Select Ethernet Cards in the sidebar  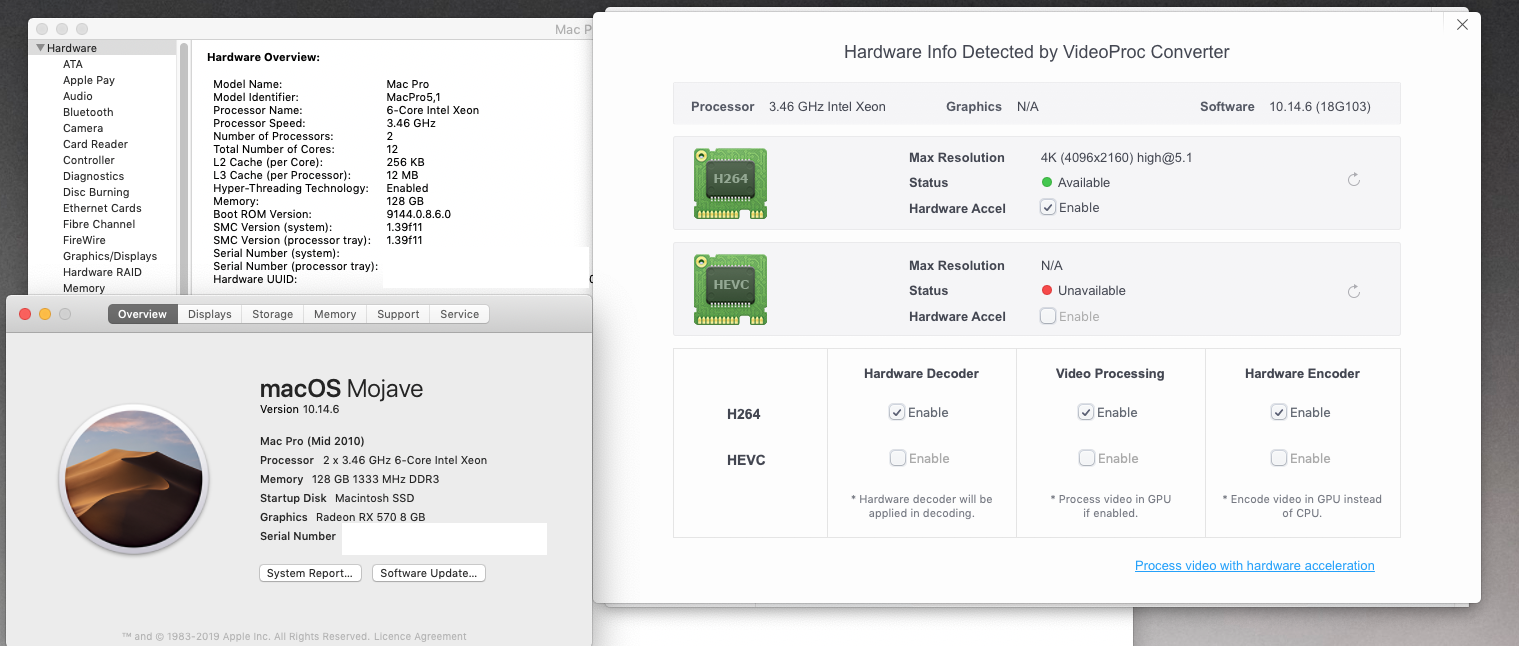pos(102,208)
